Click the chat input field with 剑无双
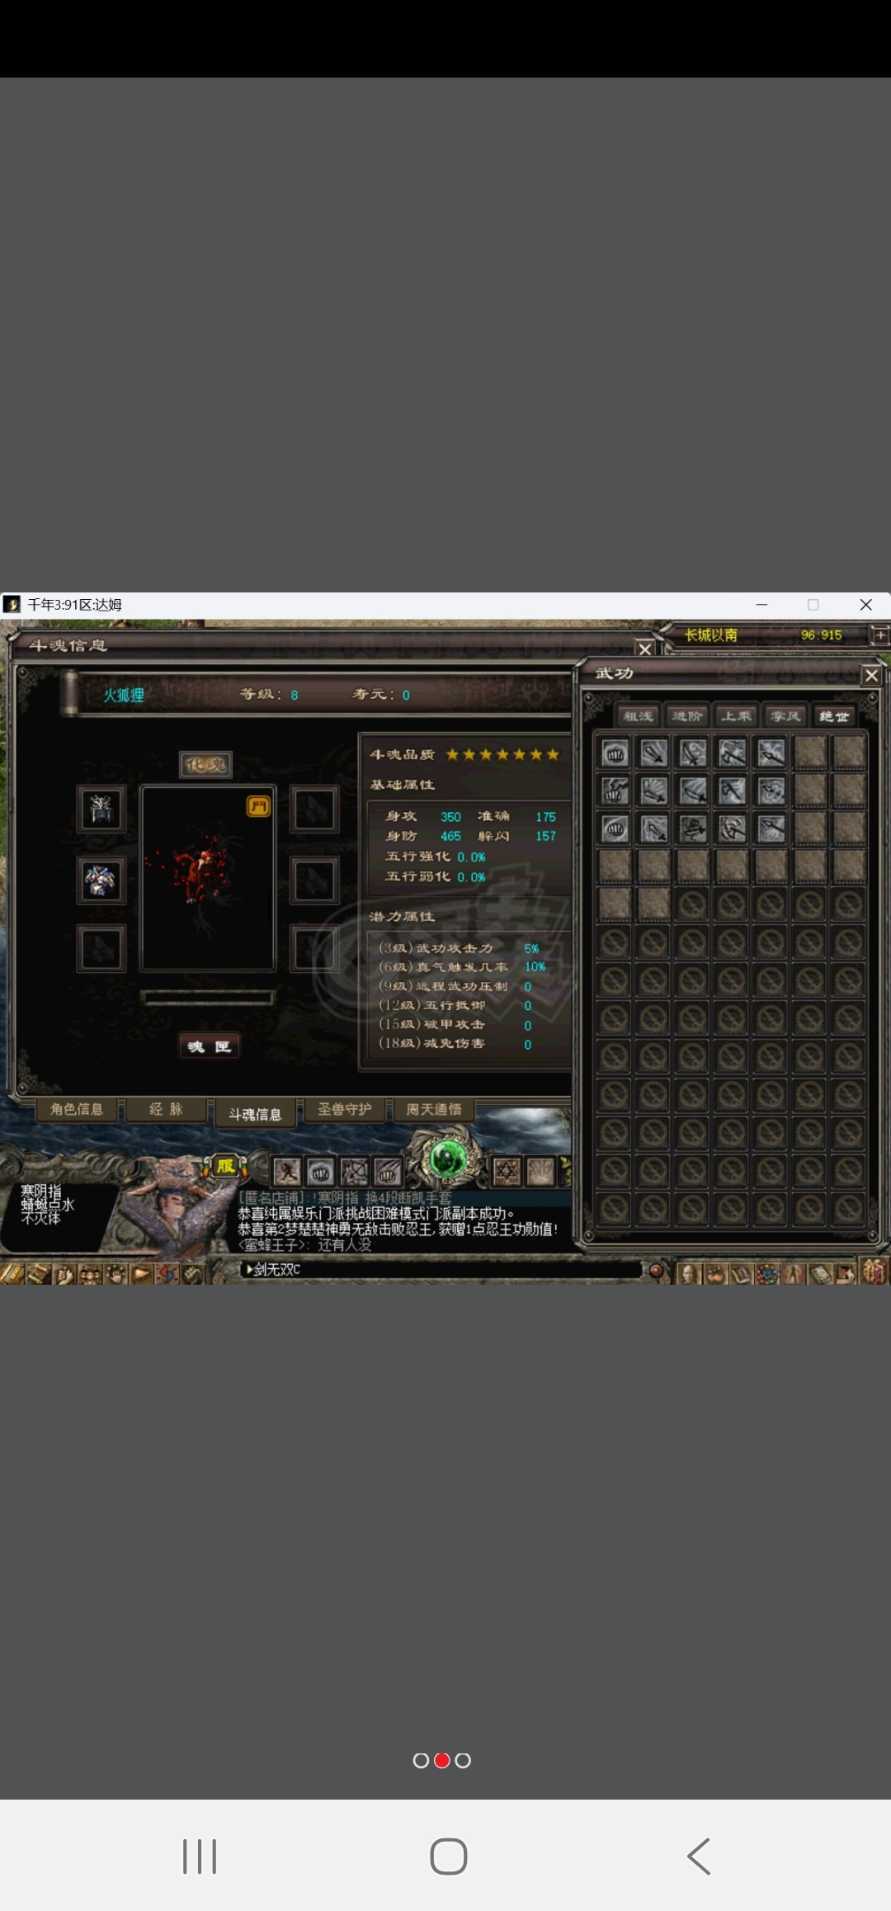This screenshot has width=891, height=1911. point(440,1269)
